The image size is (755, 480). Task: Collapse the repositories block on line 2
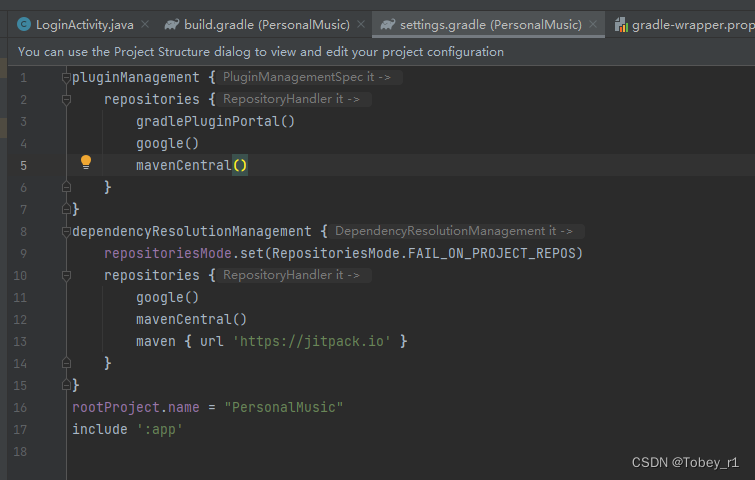pos(66,100)
